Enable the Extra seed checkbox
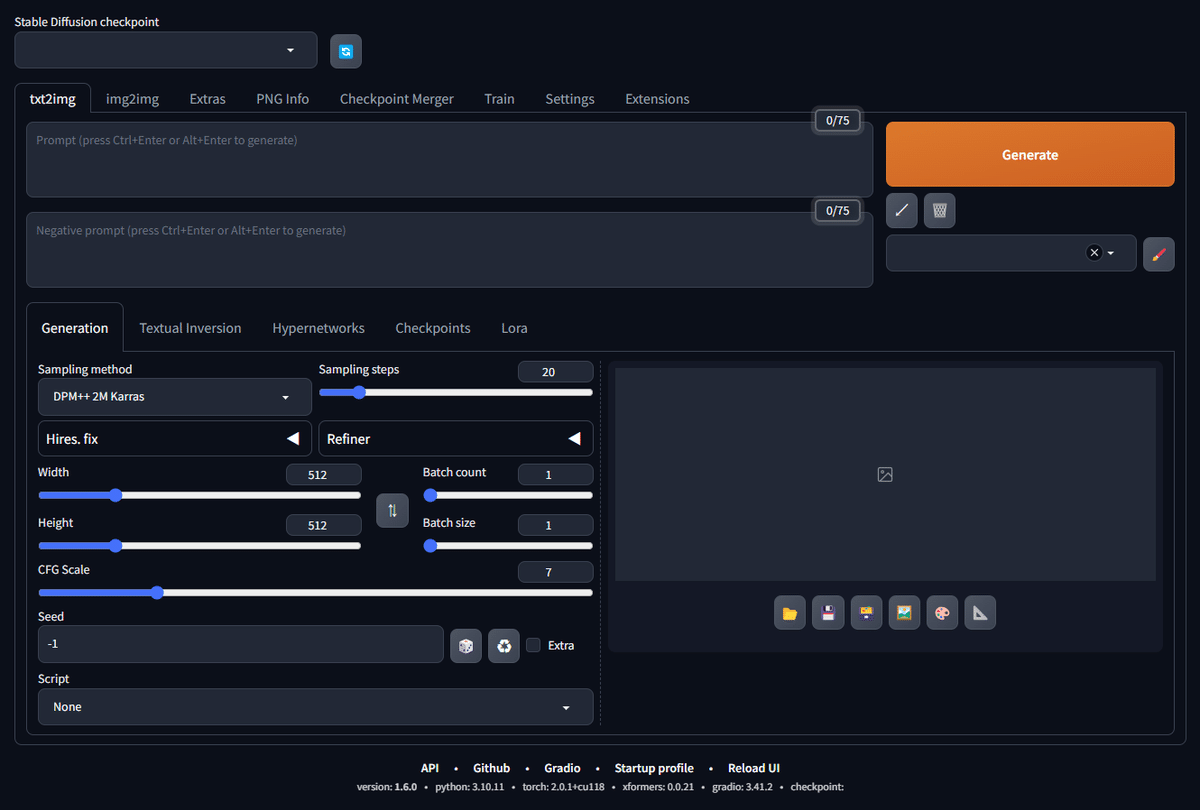1200x810 pixels. pos(533,645)
